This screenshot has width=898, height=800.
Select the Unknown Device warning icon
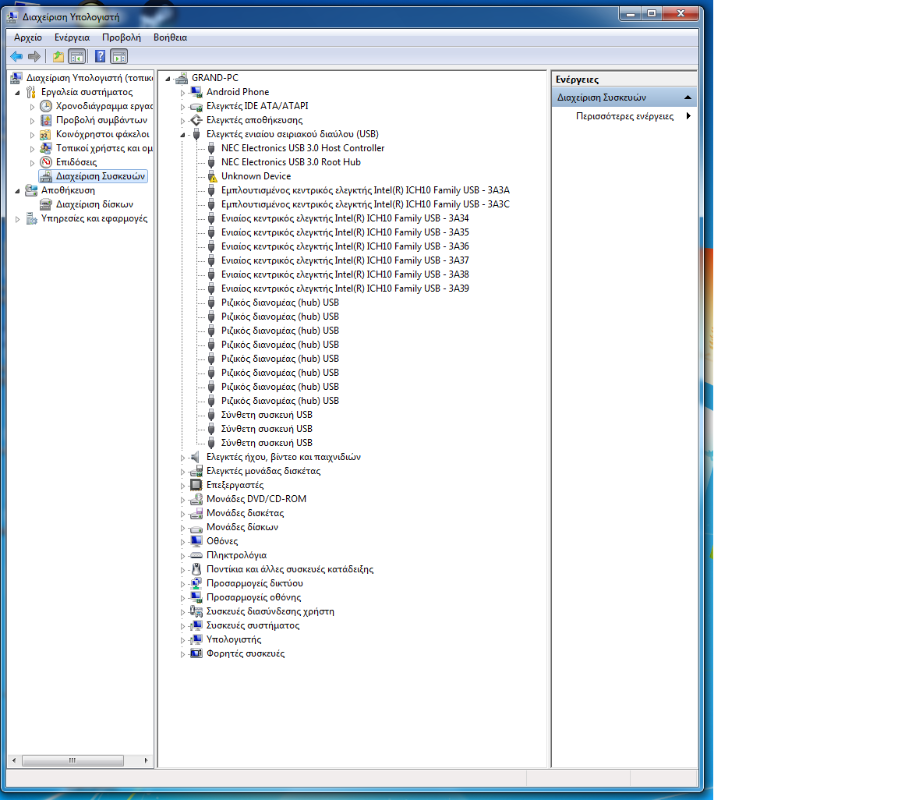click(211, 176)
